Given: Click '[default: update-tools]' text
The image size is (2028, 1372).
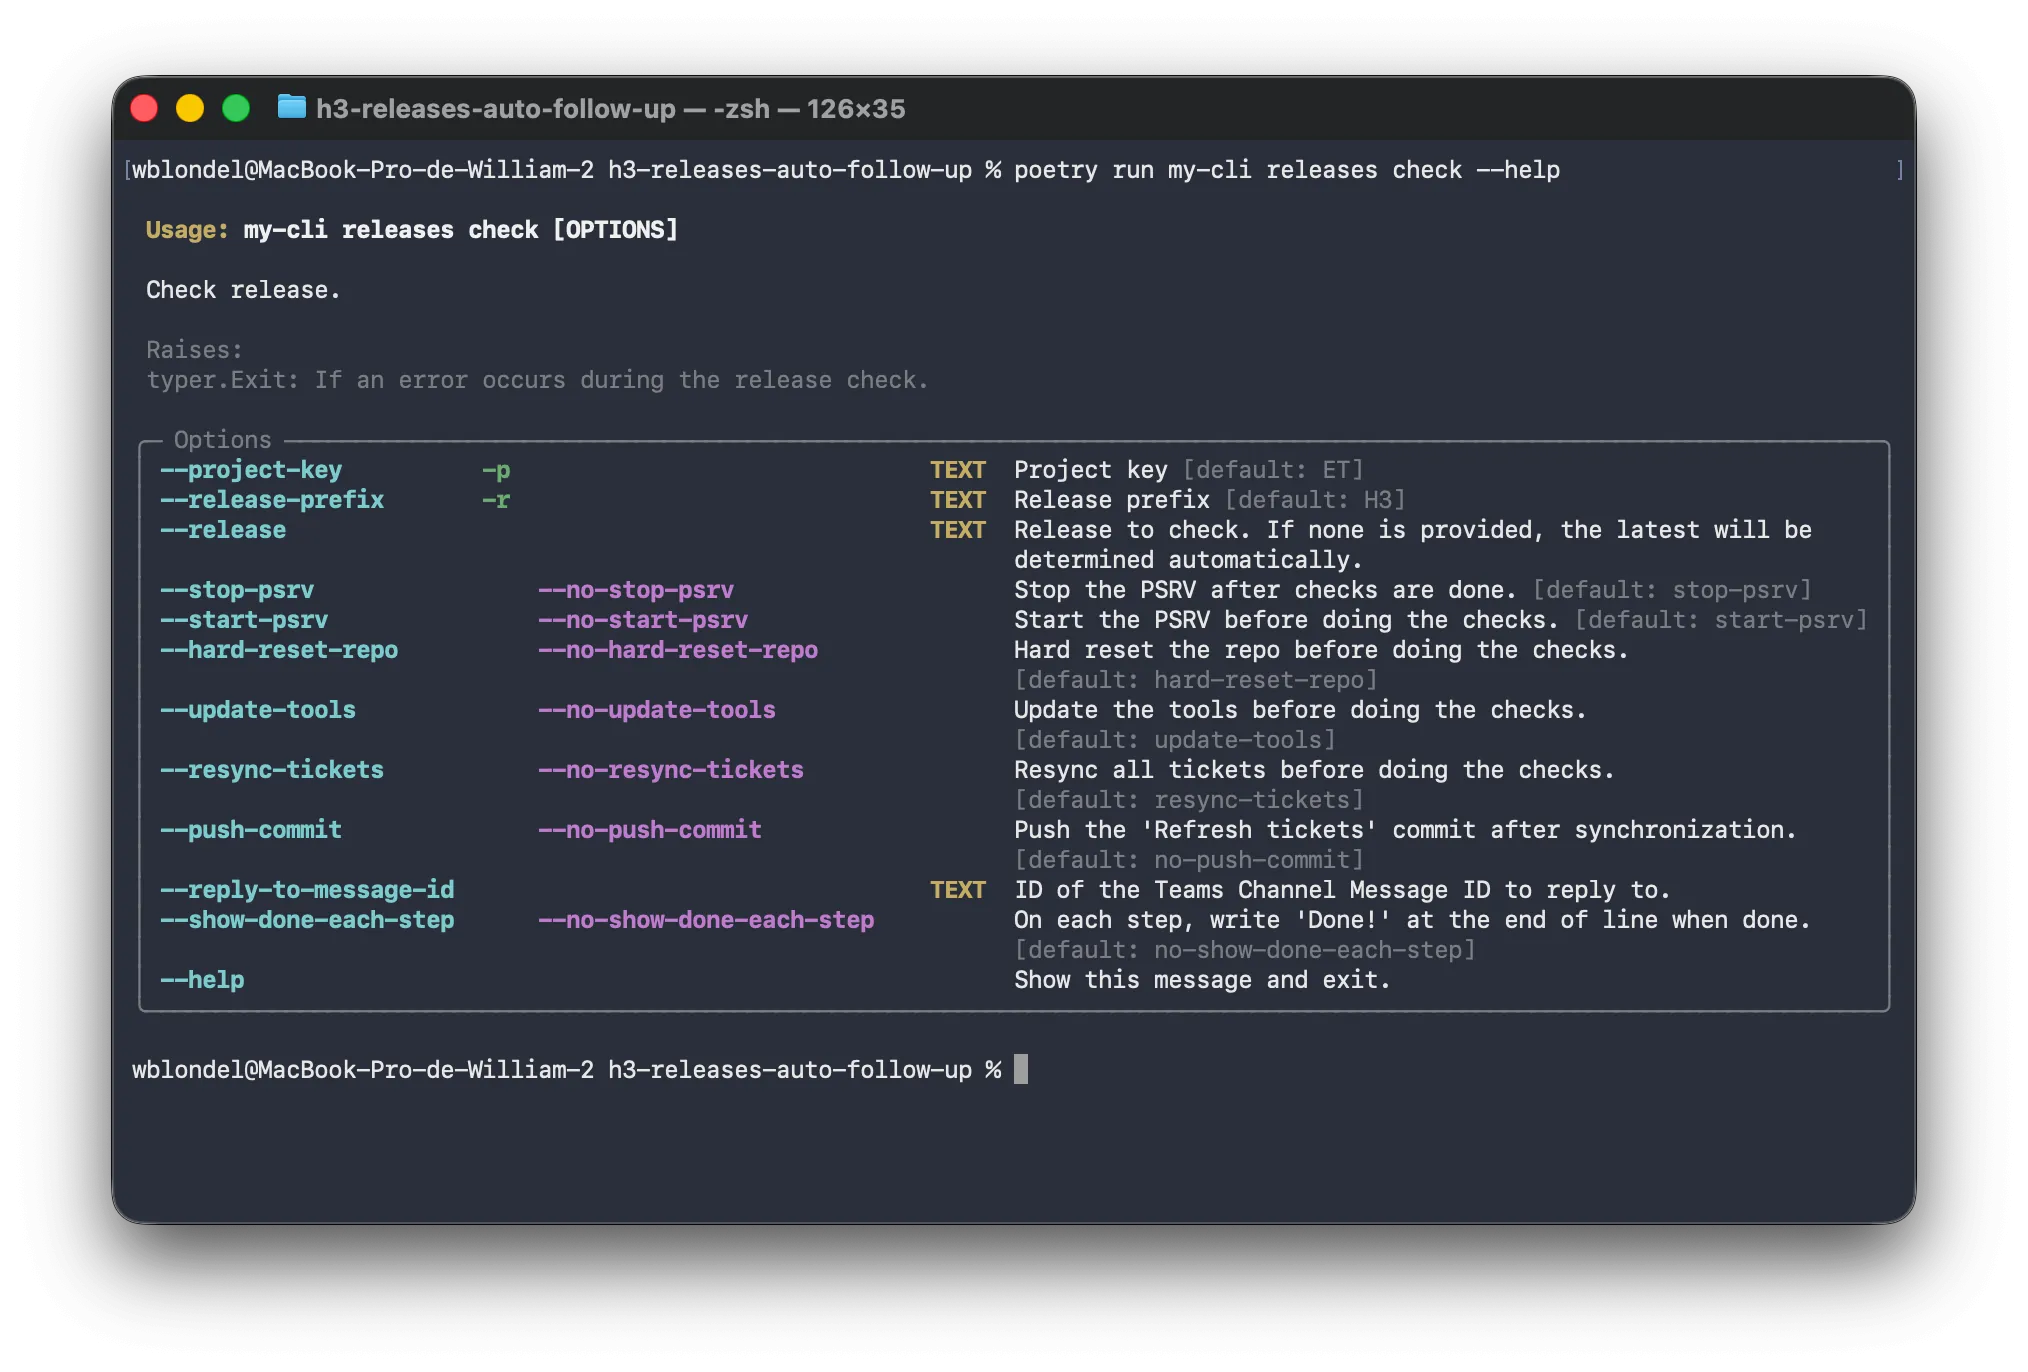Looking at the screenshot, I should pos(1175,740).
